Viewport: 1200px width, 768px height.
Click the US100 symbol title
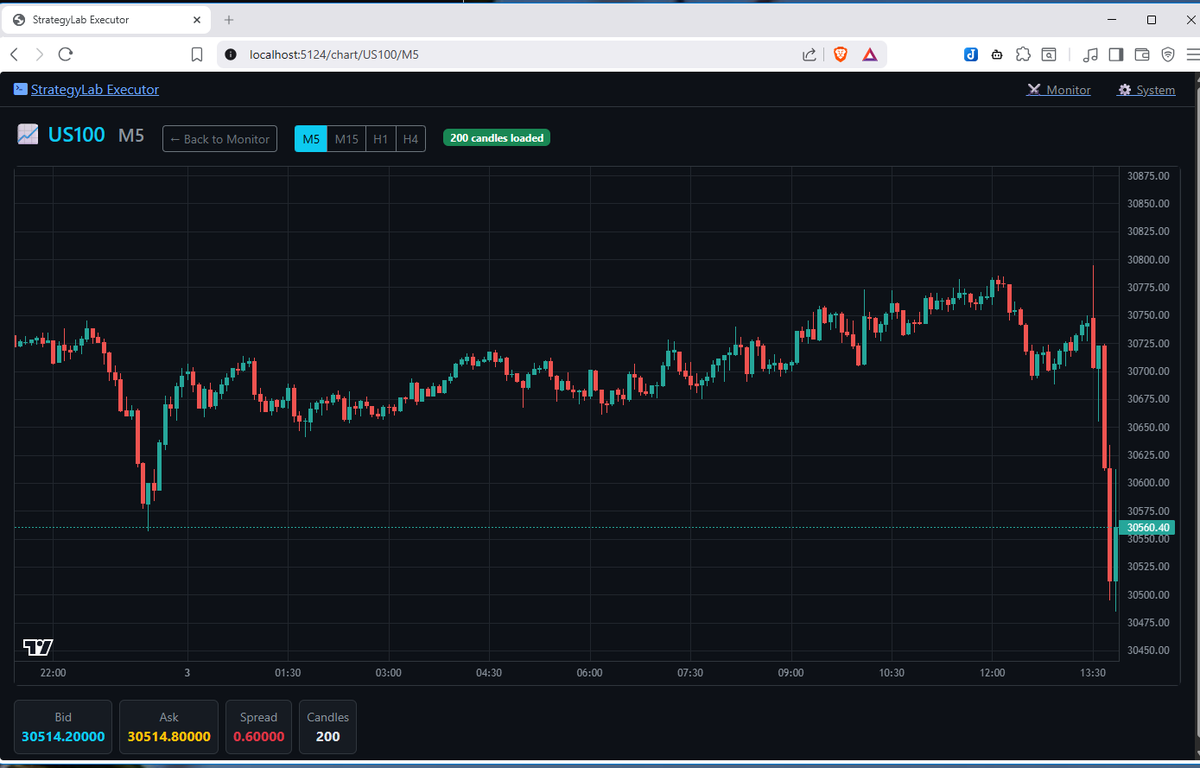click(x=76, y=134)
